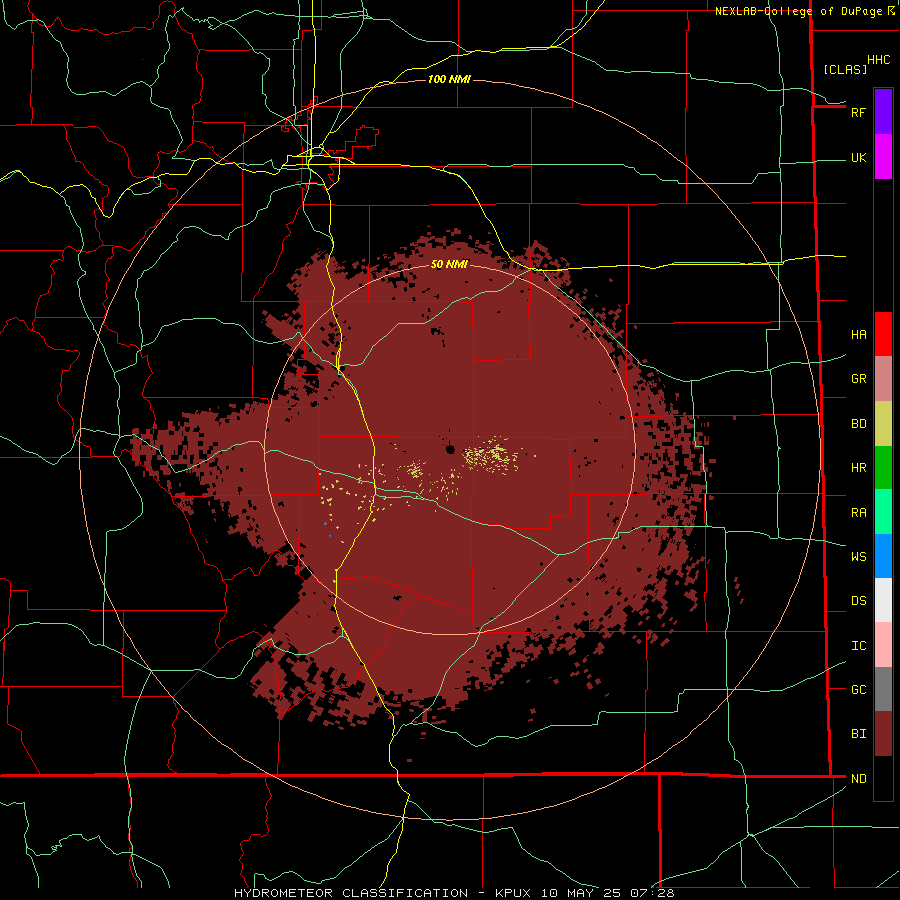Click the RA light green legend swatch
This screenshot has height=900, width=900.
883,512
